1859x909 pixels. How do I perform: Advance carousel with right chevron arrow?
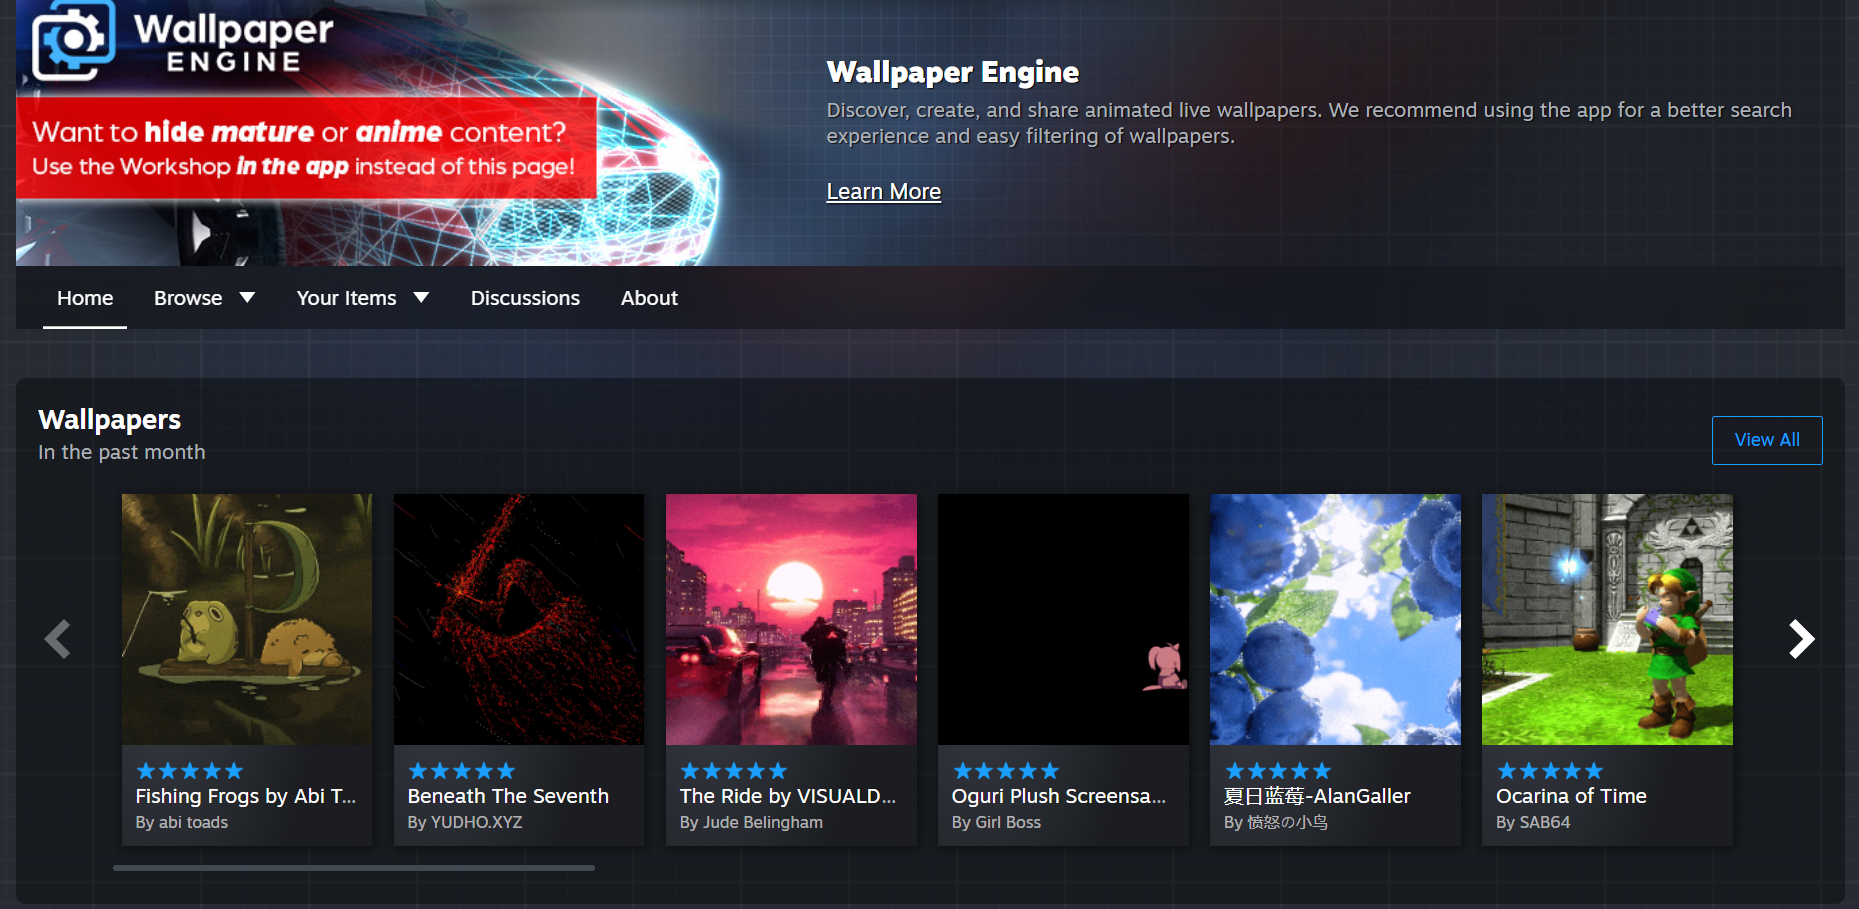[x=1801, y=639]
